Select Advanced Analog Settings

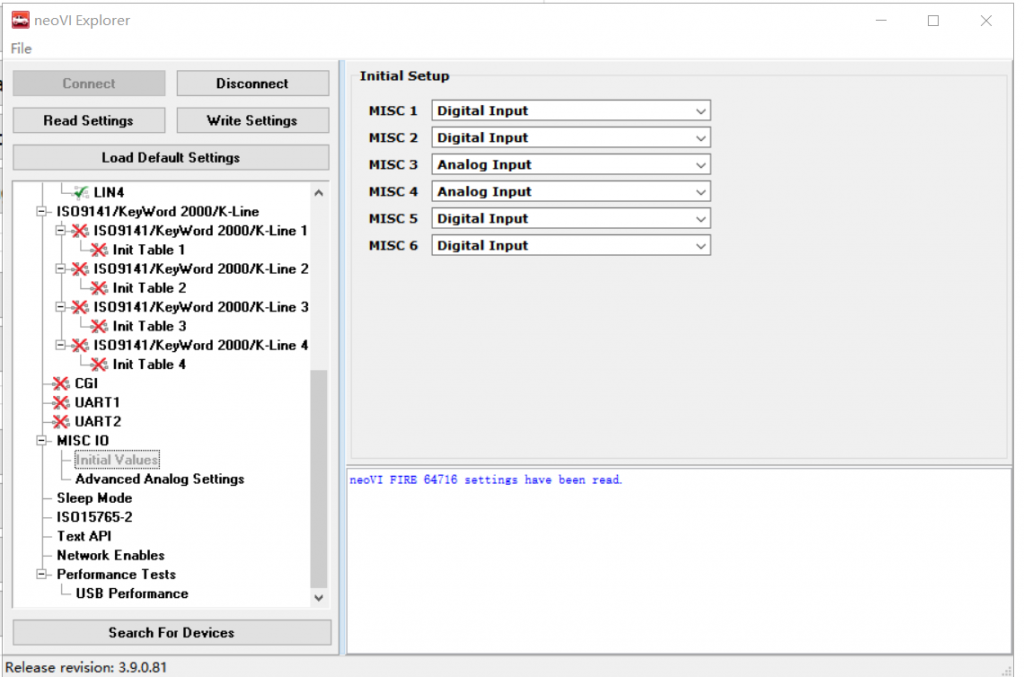point(160,479)
